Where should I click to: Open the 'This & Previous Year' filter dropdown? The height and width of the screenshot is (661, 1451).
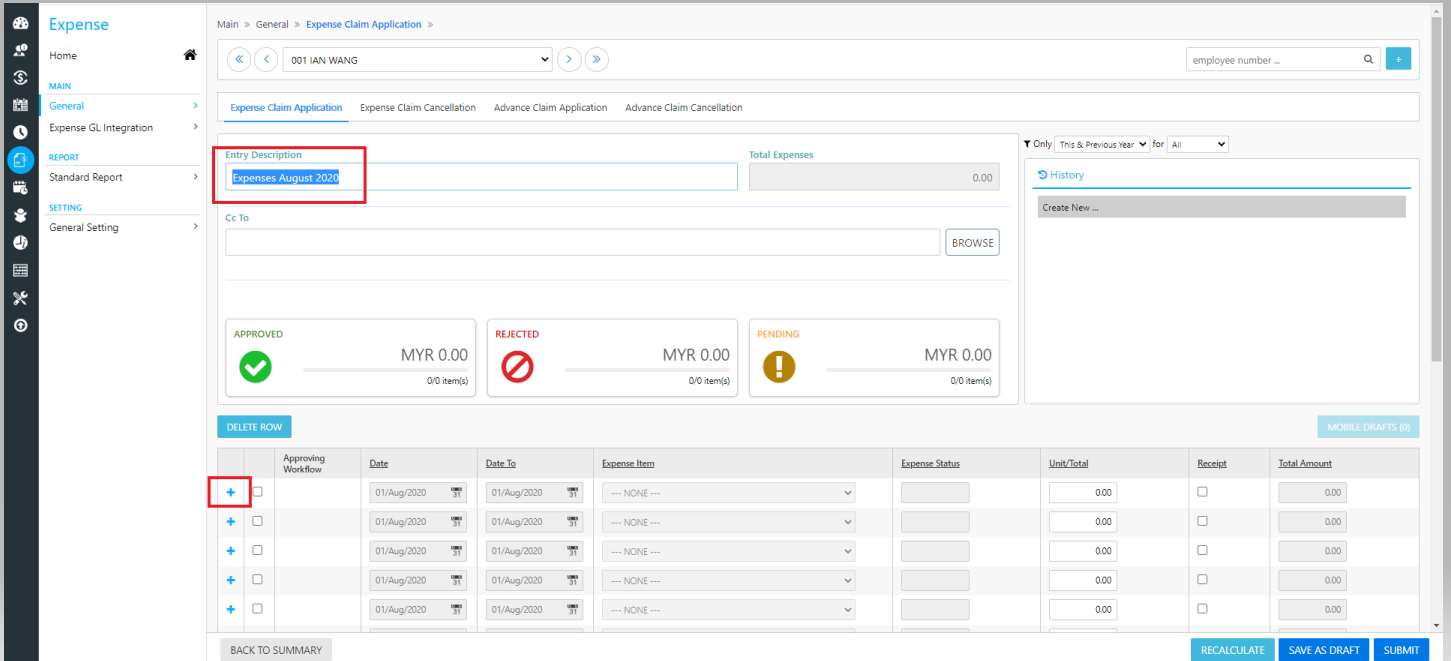1102,145
